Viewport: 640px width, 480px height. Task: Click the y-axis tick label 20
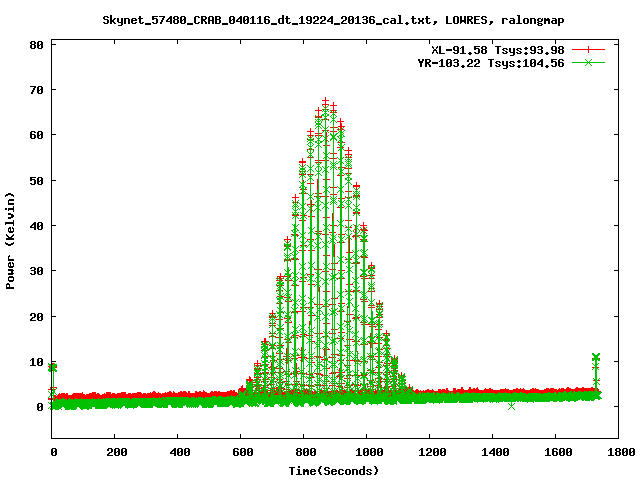pos(36,317)
